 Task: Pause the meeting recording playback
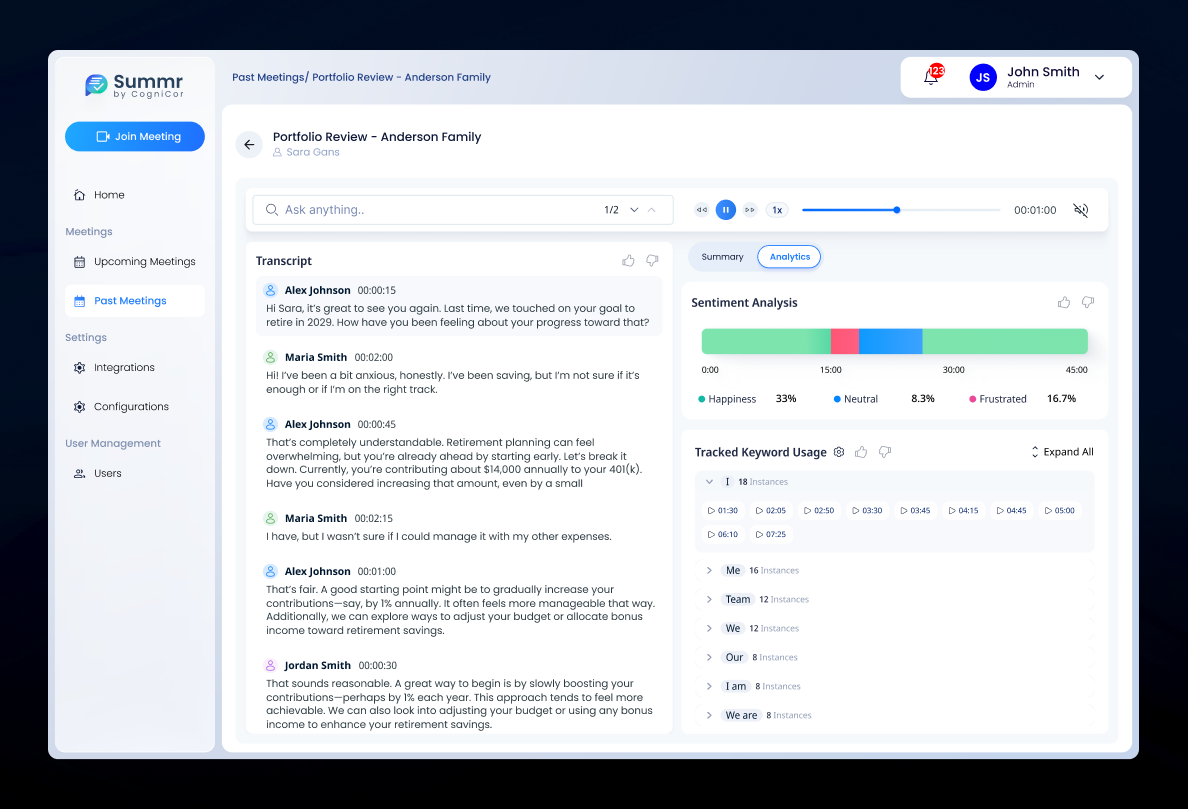(726, 210)
